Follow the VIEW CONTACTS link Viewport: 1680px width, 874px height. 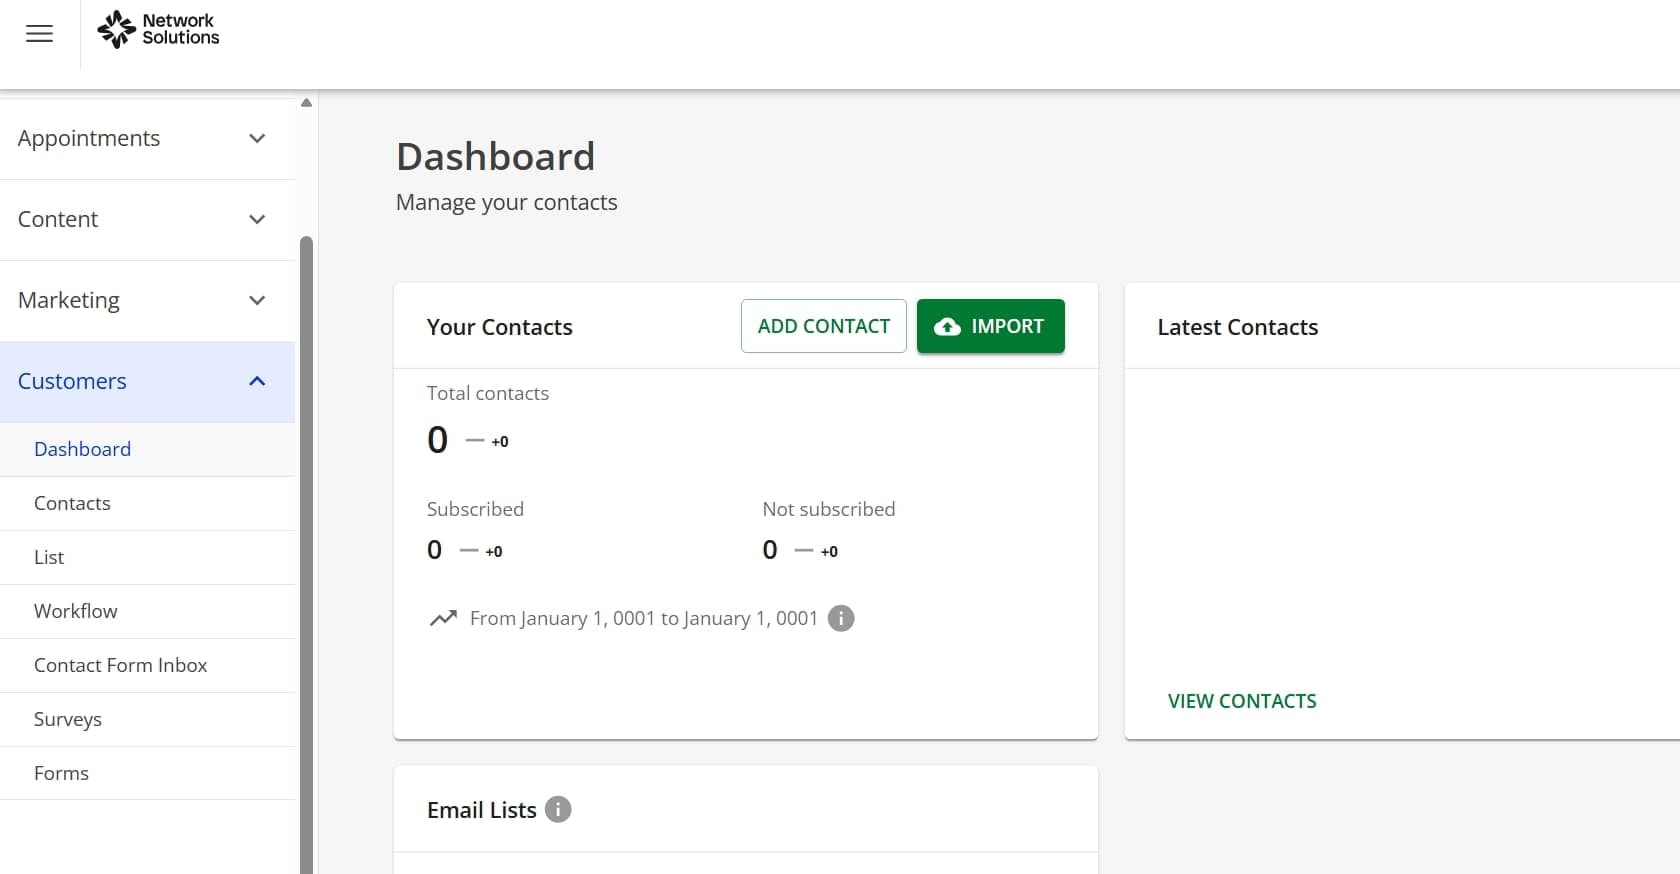click(x=1242, y=701)
